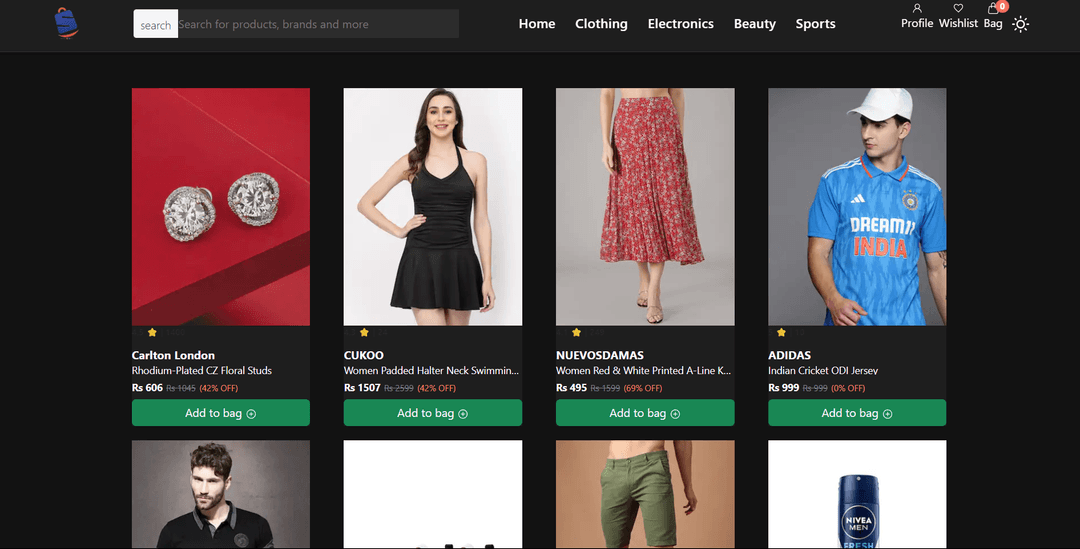Click the star rating under ADIDAS jersey
The height and width of the screenshot is (549, 1080).
pyautogui.click(x=781, y=333)
